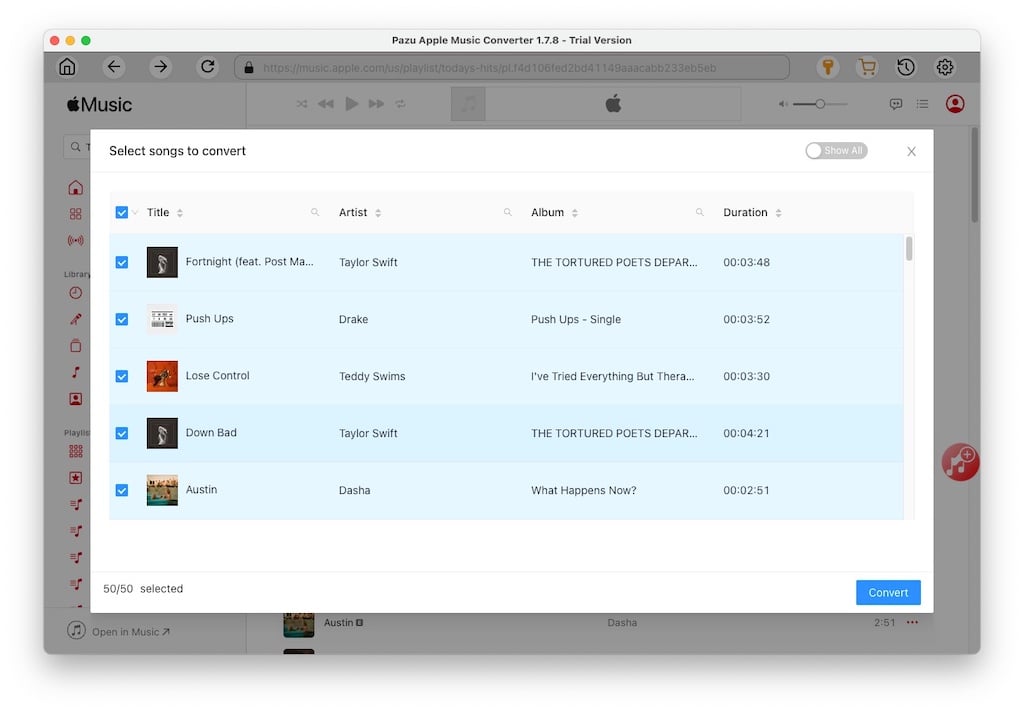
Task: Click the next track button
Action: click(x=376, y=104)
